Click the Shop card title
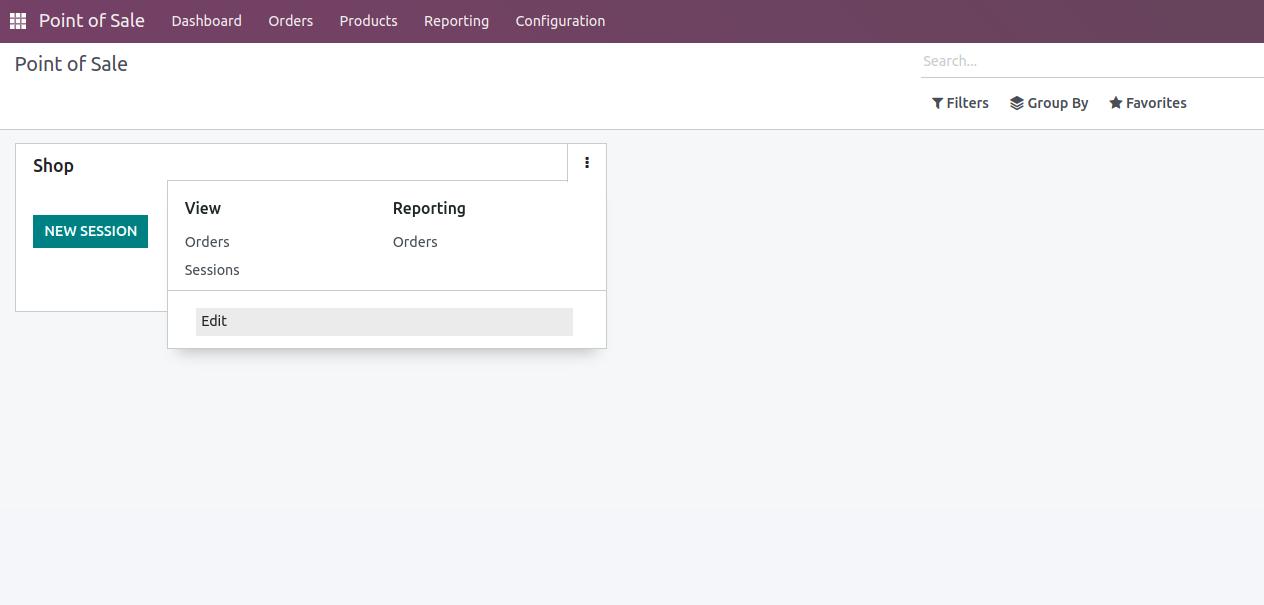 click(x=53, y=166)
